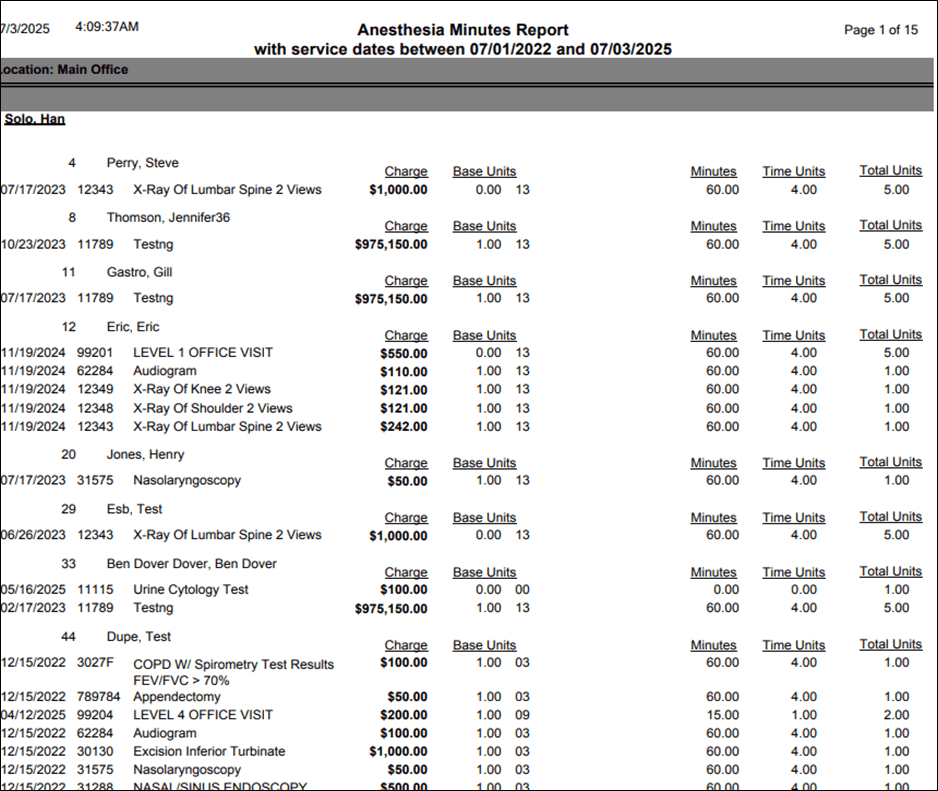Click the LEVEL 4 OFFICE VISIT entry
Viewport: 938px width, 791px height.
(x=203, y=715)
